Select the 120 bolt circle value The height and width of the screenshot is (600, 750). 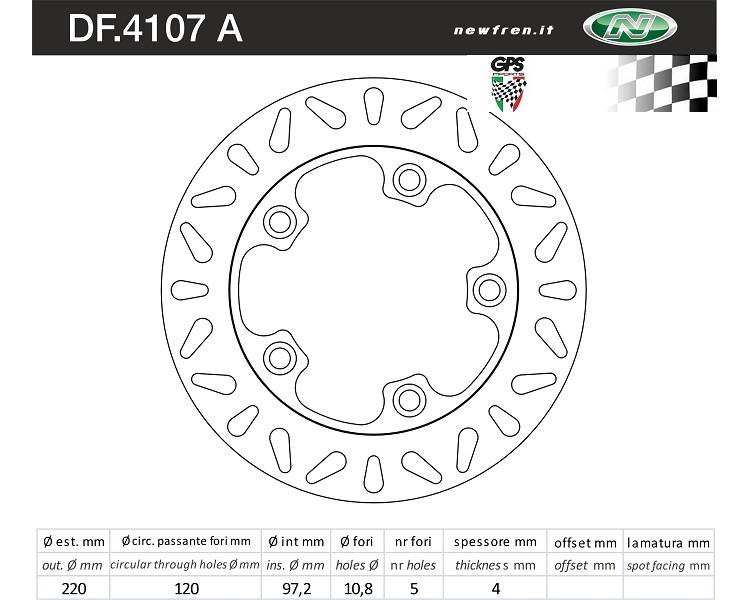click(186, 589)
